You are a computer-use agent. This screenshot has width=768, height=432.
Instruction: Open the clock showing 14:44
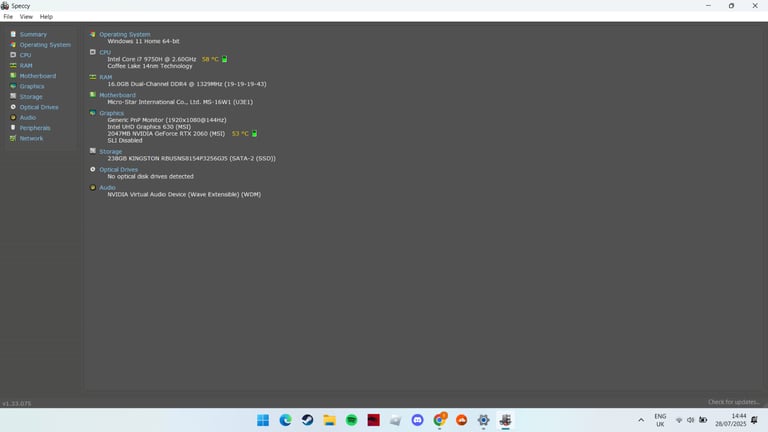coord(730,420)
